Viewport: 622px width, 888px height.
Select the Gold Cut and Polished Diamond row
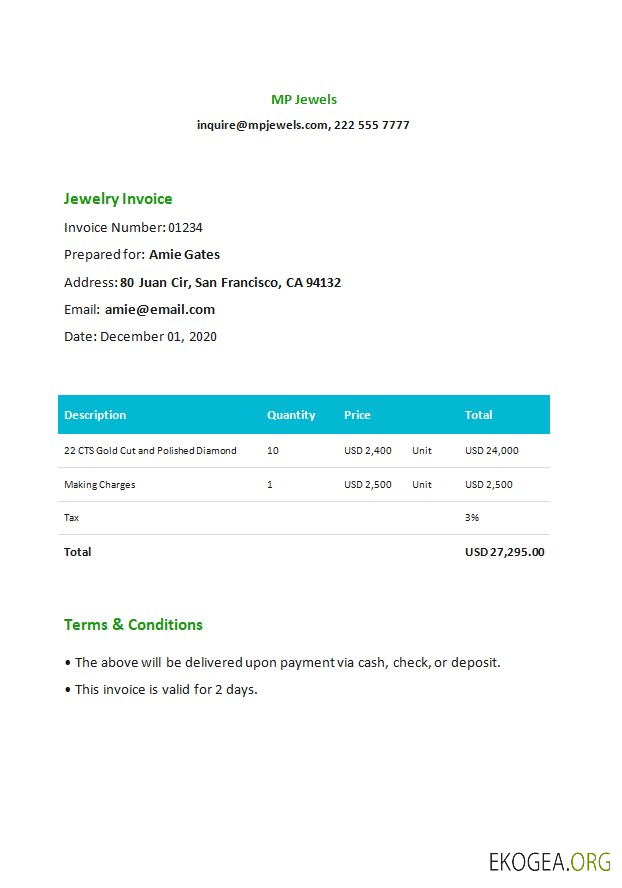point(150,451)
